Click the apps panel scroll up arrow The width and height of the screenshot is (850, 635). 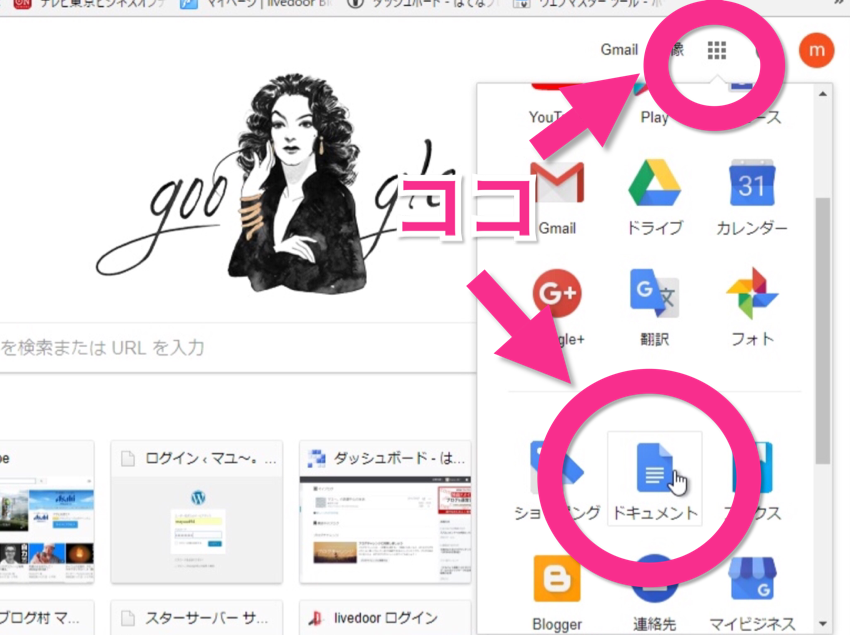coord(823,94)
